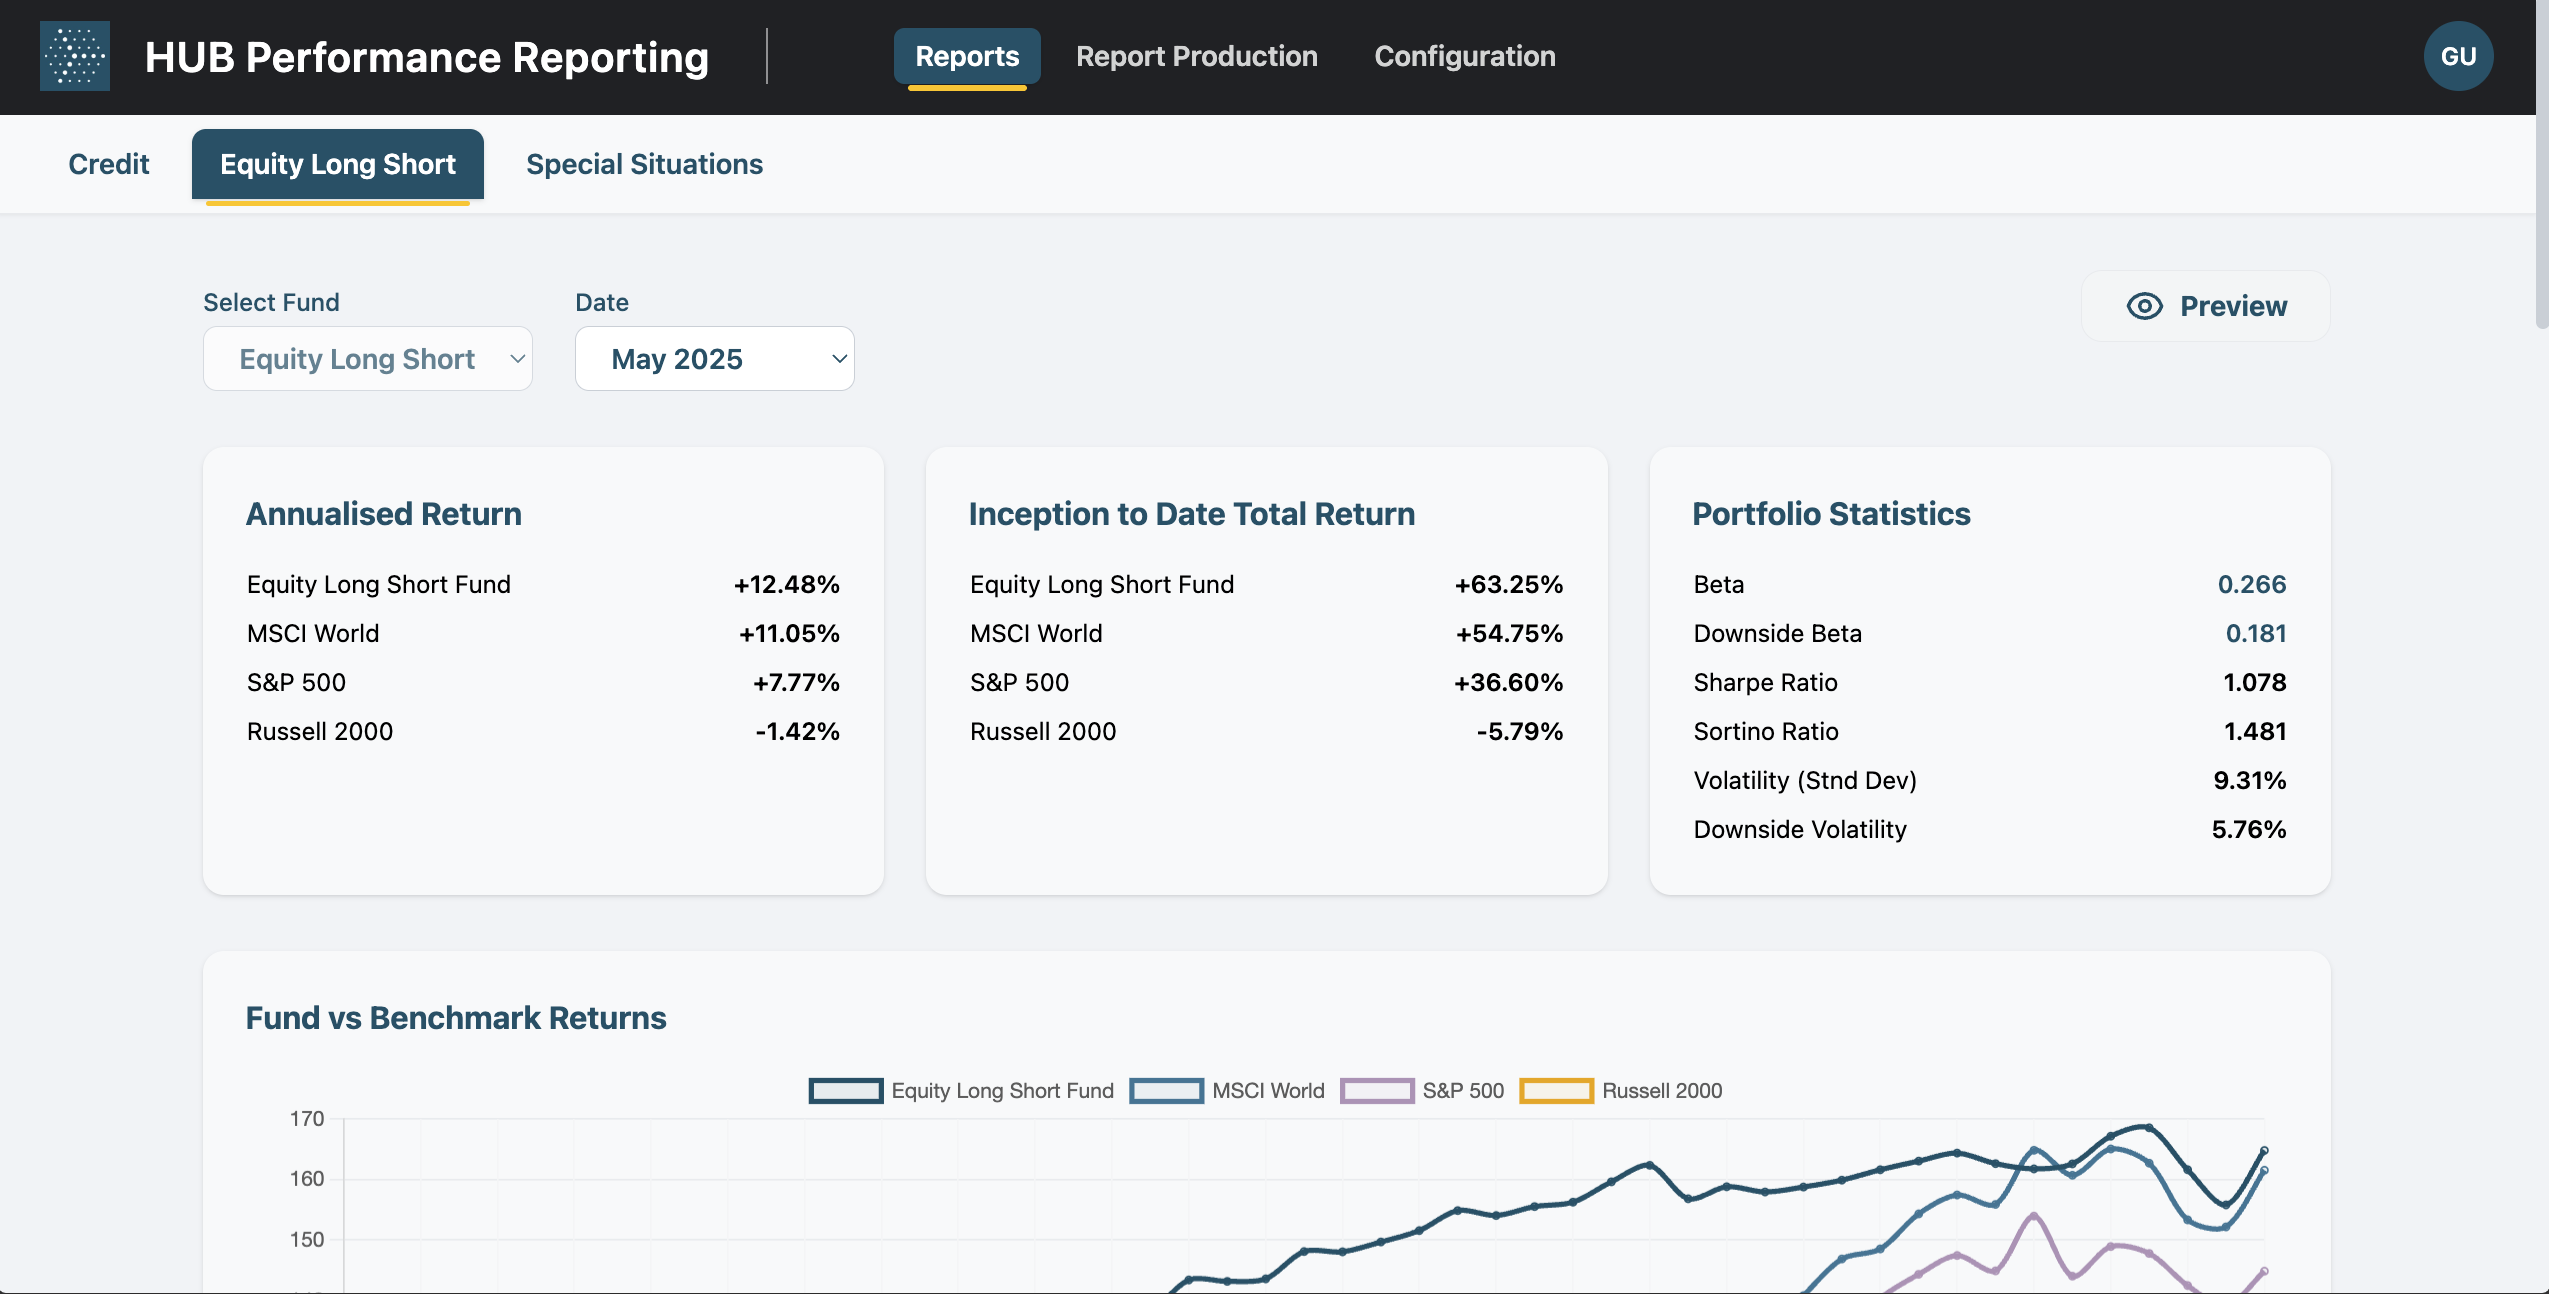The width and height of the screenshot is (2549, 1294).
Task: Open the Special Situations tab
Action: click(644, 164)
